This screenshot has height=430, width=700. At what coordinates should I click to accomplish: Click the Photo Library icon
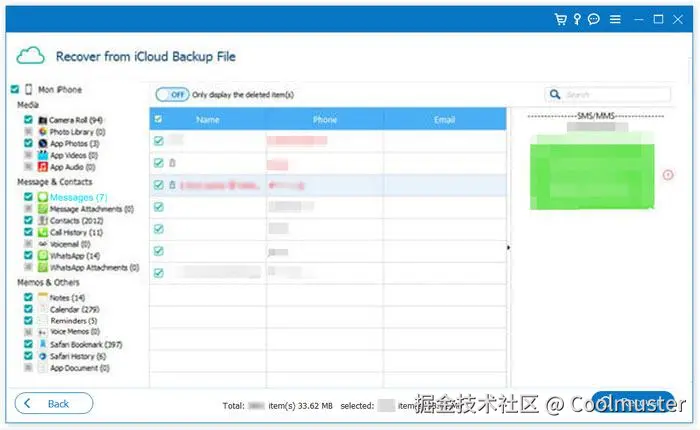click(x=42, y=132)
